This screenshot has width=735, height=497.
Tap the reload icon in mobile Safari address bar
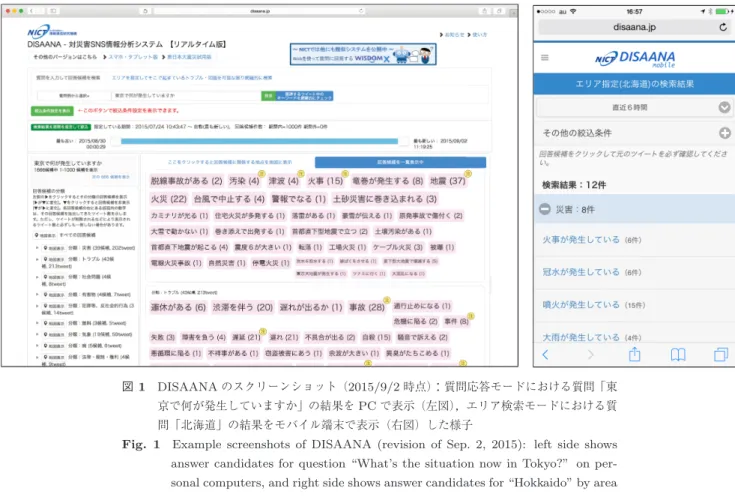pos(723,27)
